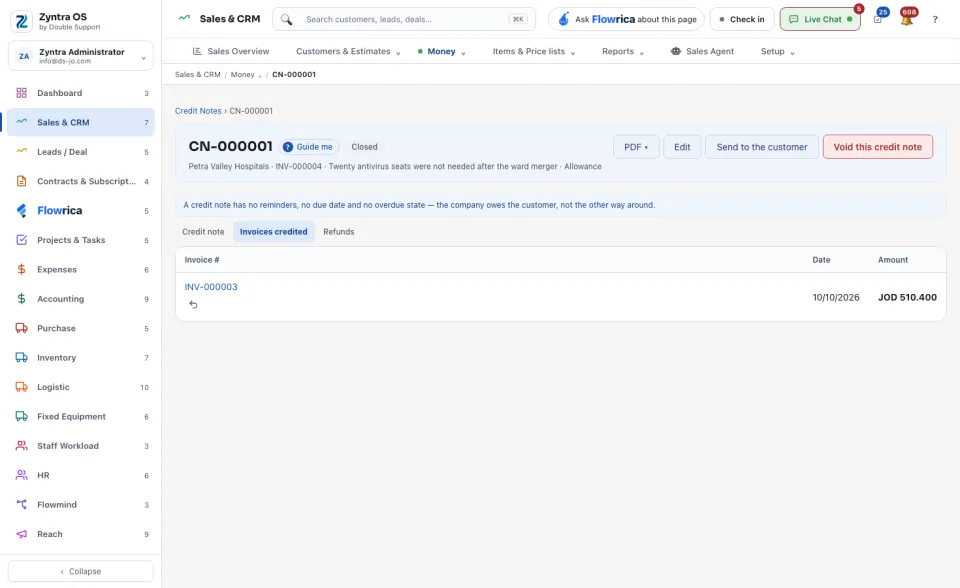This screenshot has width=960, height=588.
Task: Click the Fixed Equipment icon
Action: click(x=21, y=416)
